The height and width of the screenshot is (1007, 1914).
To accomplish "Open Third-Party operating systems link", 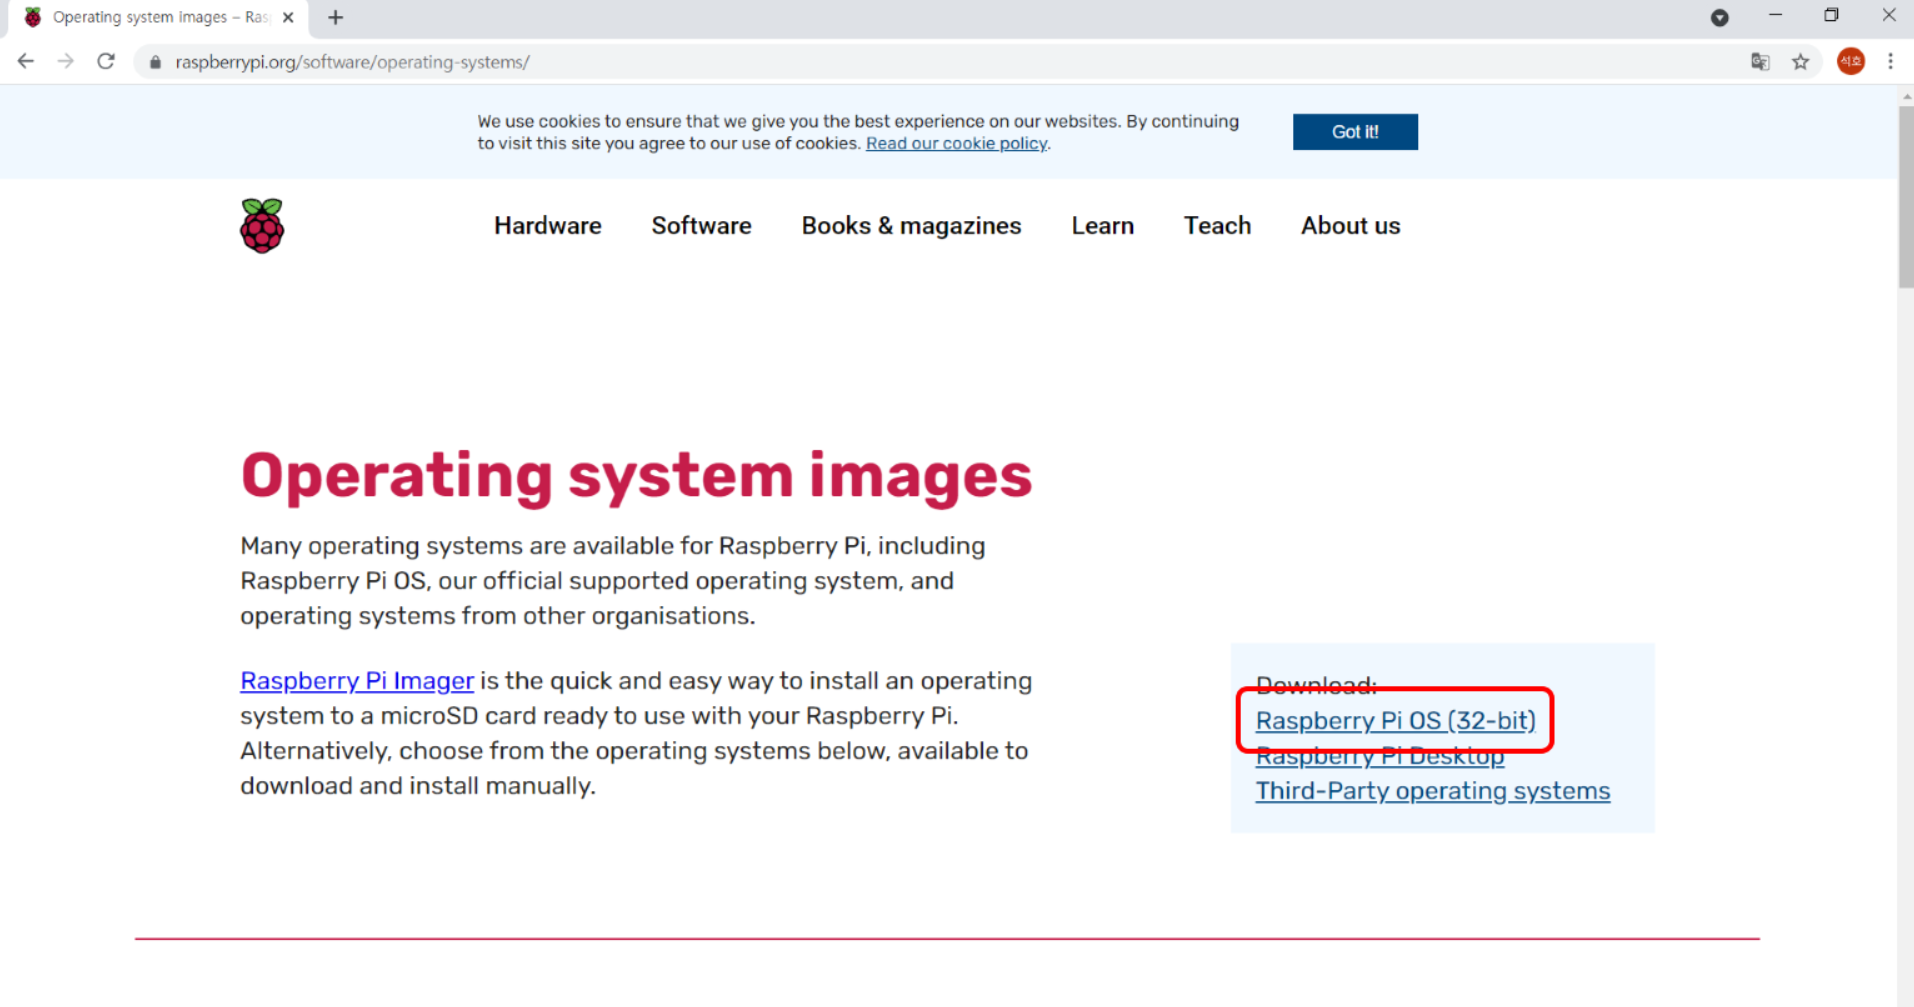I will pyautogui.click(x=1433, y=791).
